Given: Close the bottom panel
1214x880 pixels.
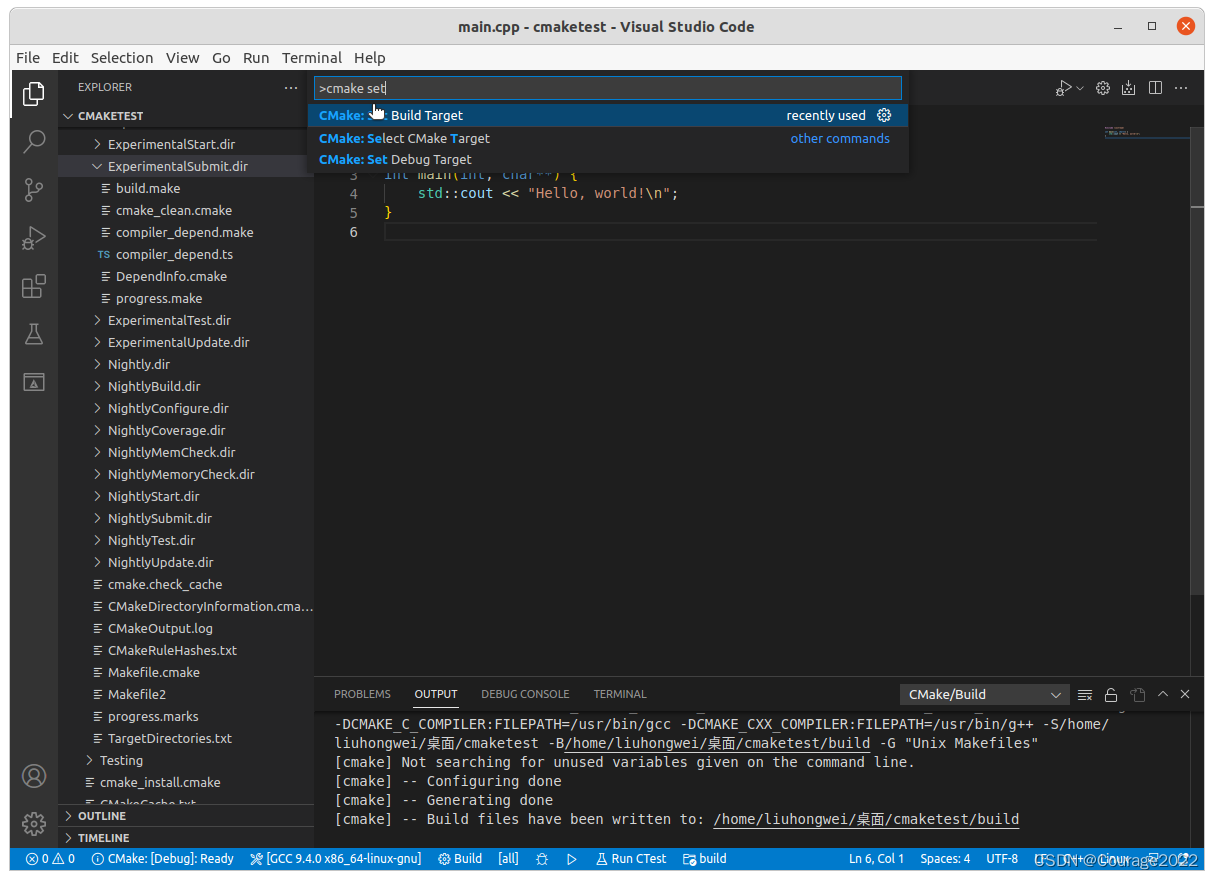Looking at the screenshot, I should (x=1185, y=694).
